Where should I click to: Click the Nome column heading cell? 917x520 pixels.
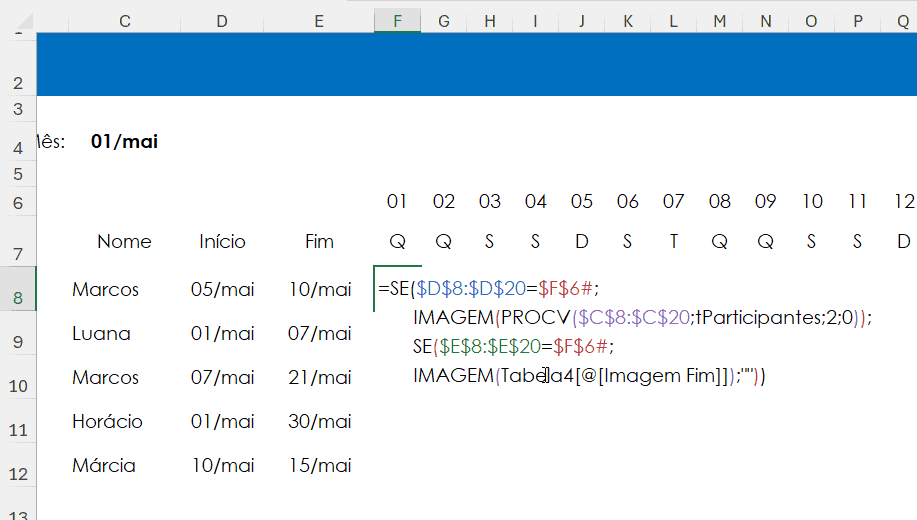tap(125, 241)
